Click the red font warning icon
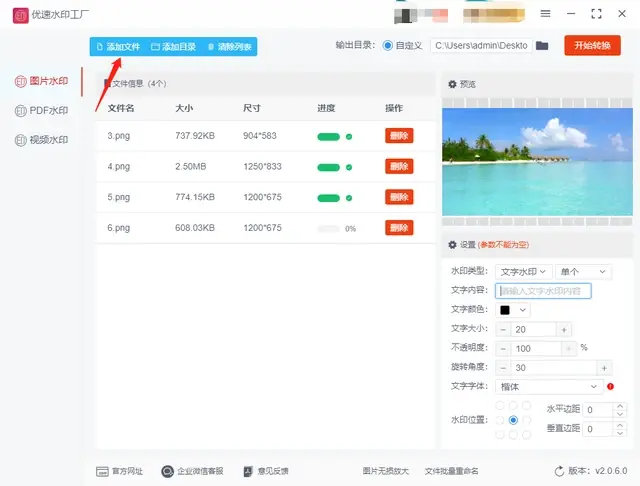The width and height of the screenshot is (640, 486). pos(610,386)
